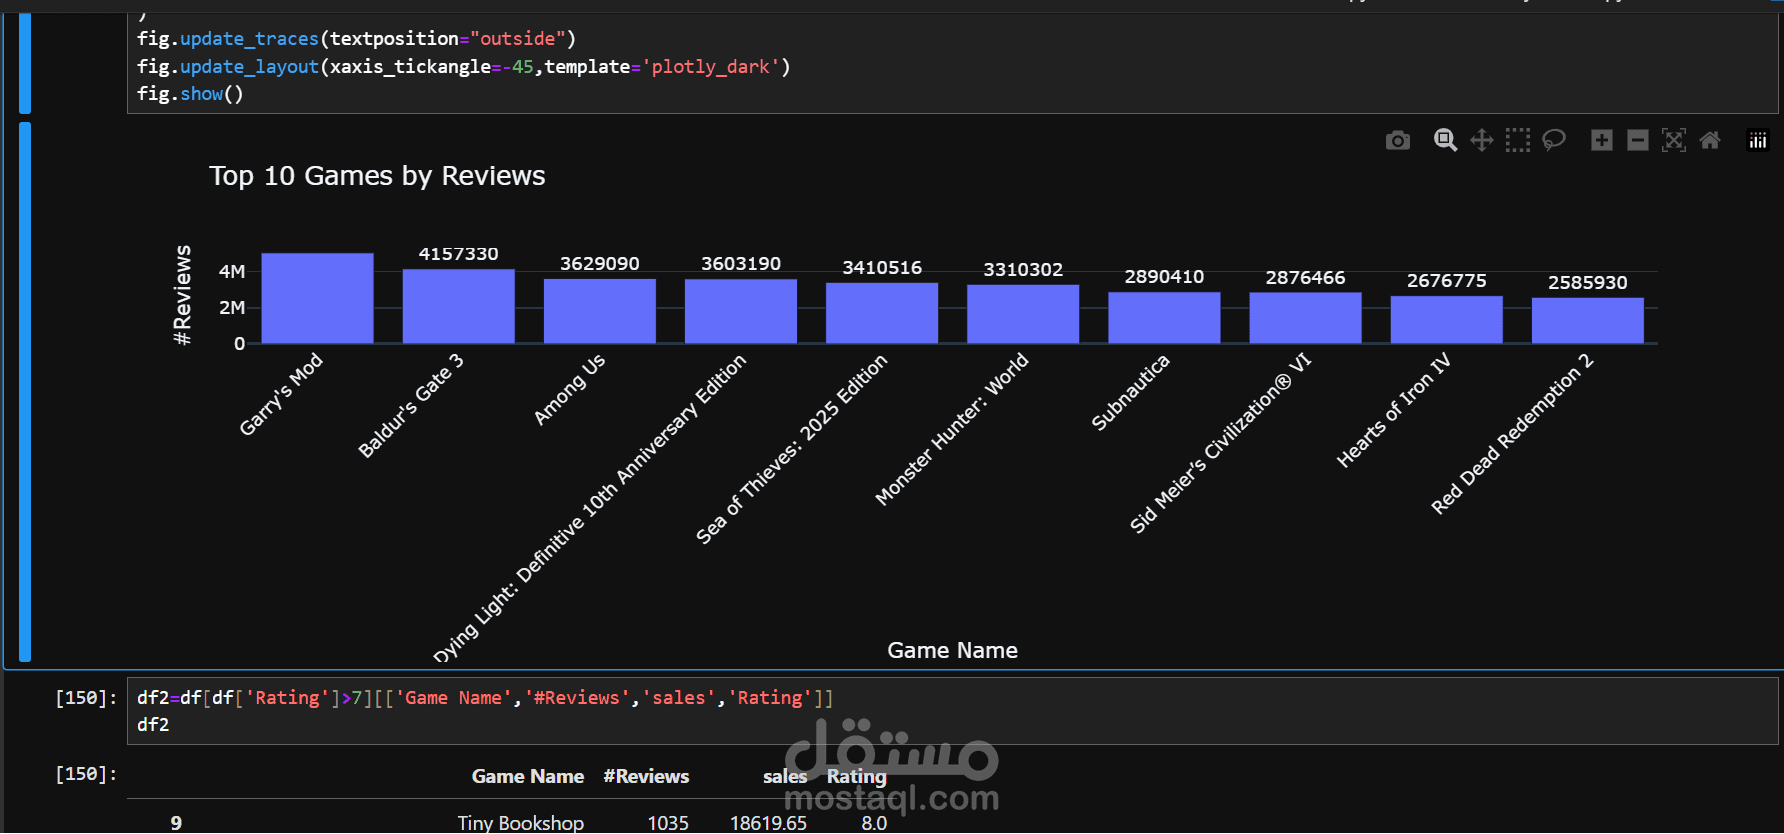Viewport: 1784px width, 834px height.
Task: Click the value label 3629090
Action: pyautogui.click(x=600, y=264)
